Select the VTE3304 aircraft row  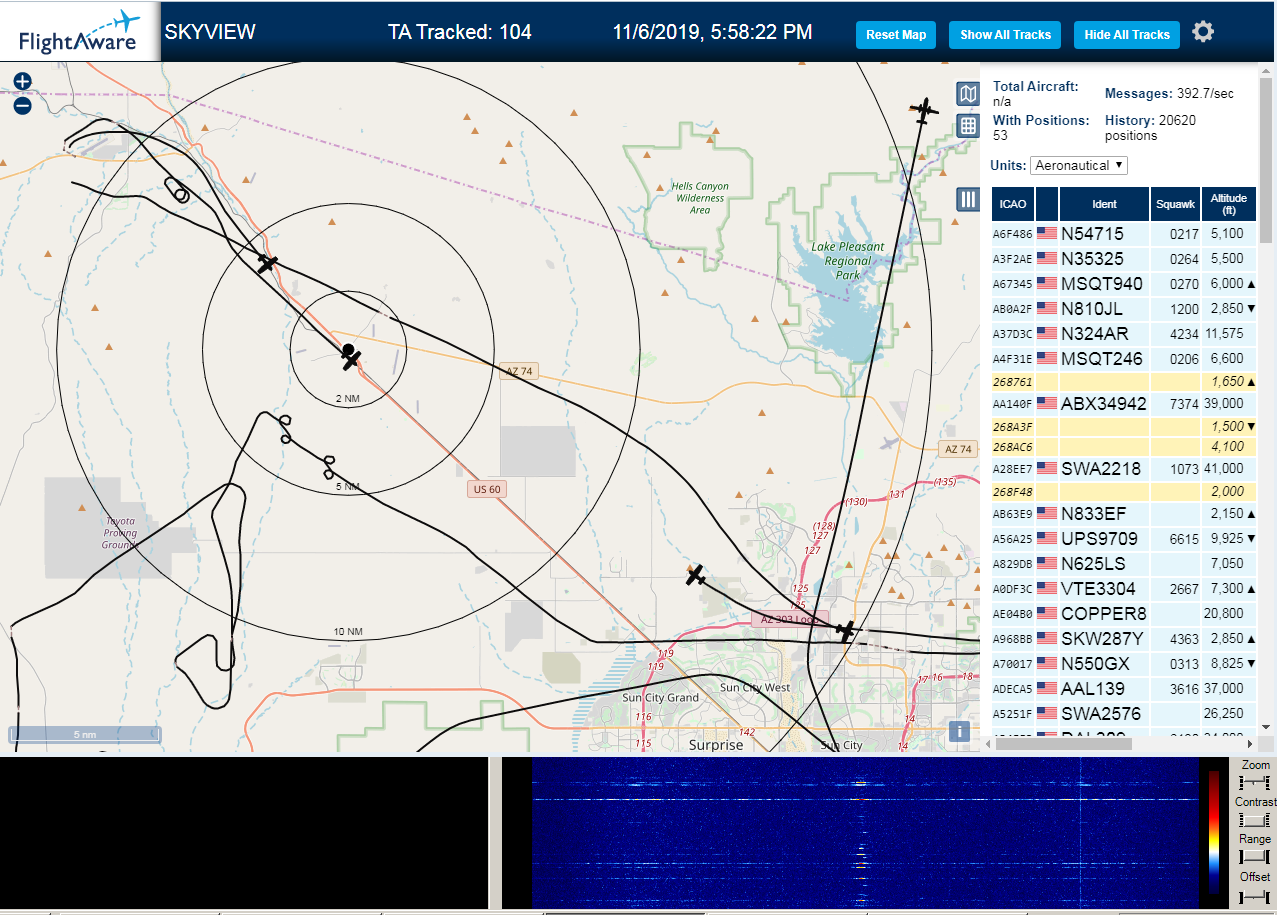pos(1124,589)
